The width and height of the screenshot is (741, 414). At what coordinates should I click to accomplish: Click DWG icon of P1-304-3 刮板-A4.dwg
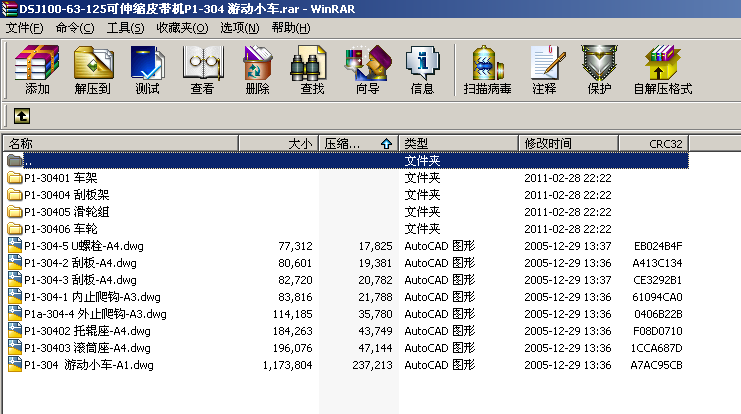coord(15,279)
